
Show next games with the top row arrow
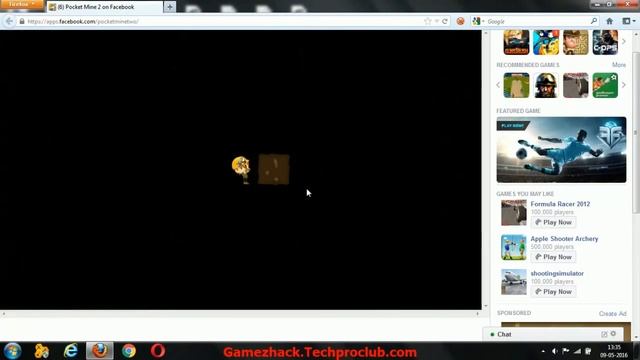tap(624, 42)
